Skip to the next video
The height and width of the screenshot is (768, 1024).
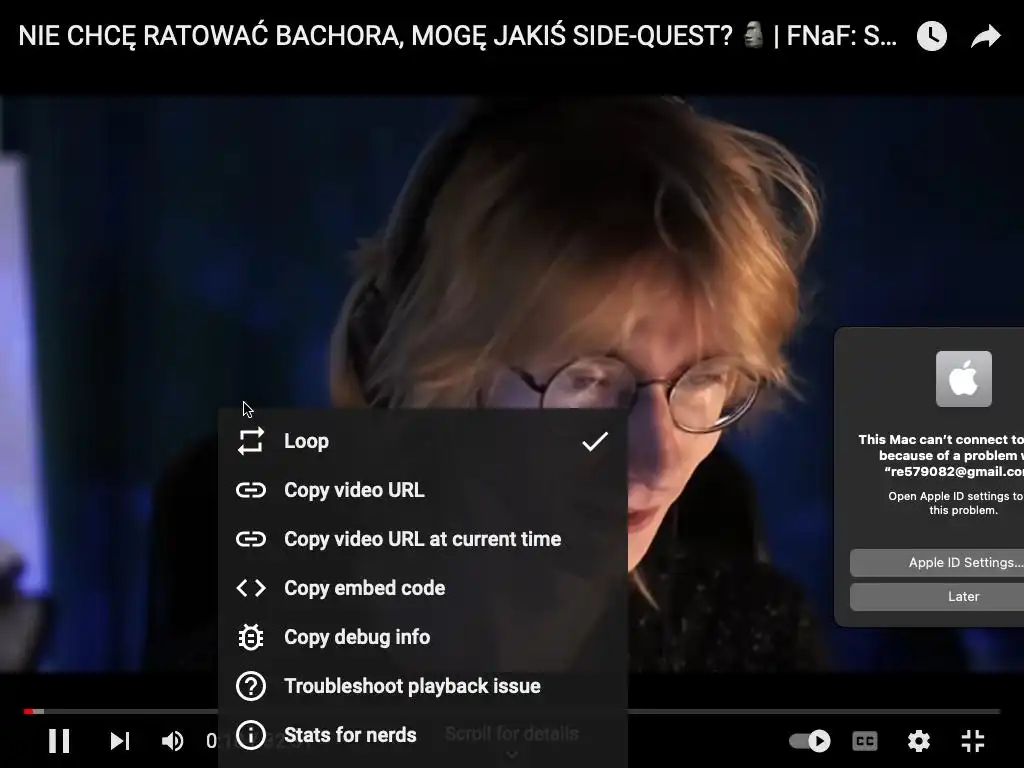[x=120, y=741]
